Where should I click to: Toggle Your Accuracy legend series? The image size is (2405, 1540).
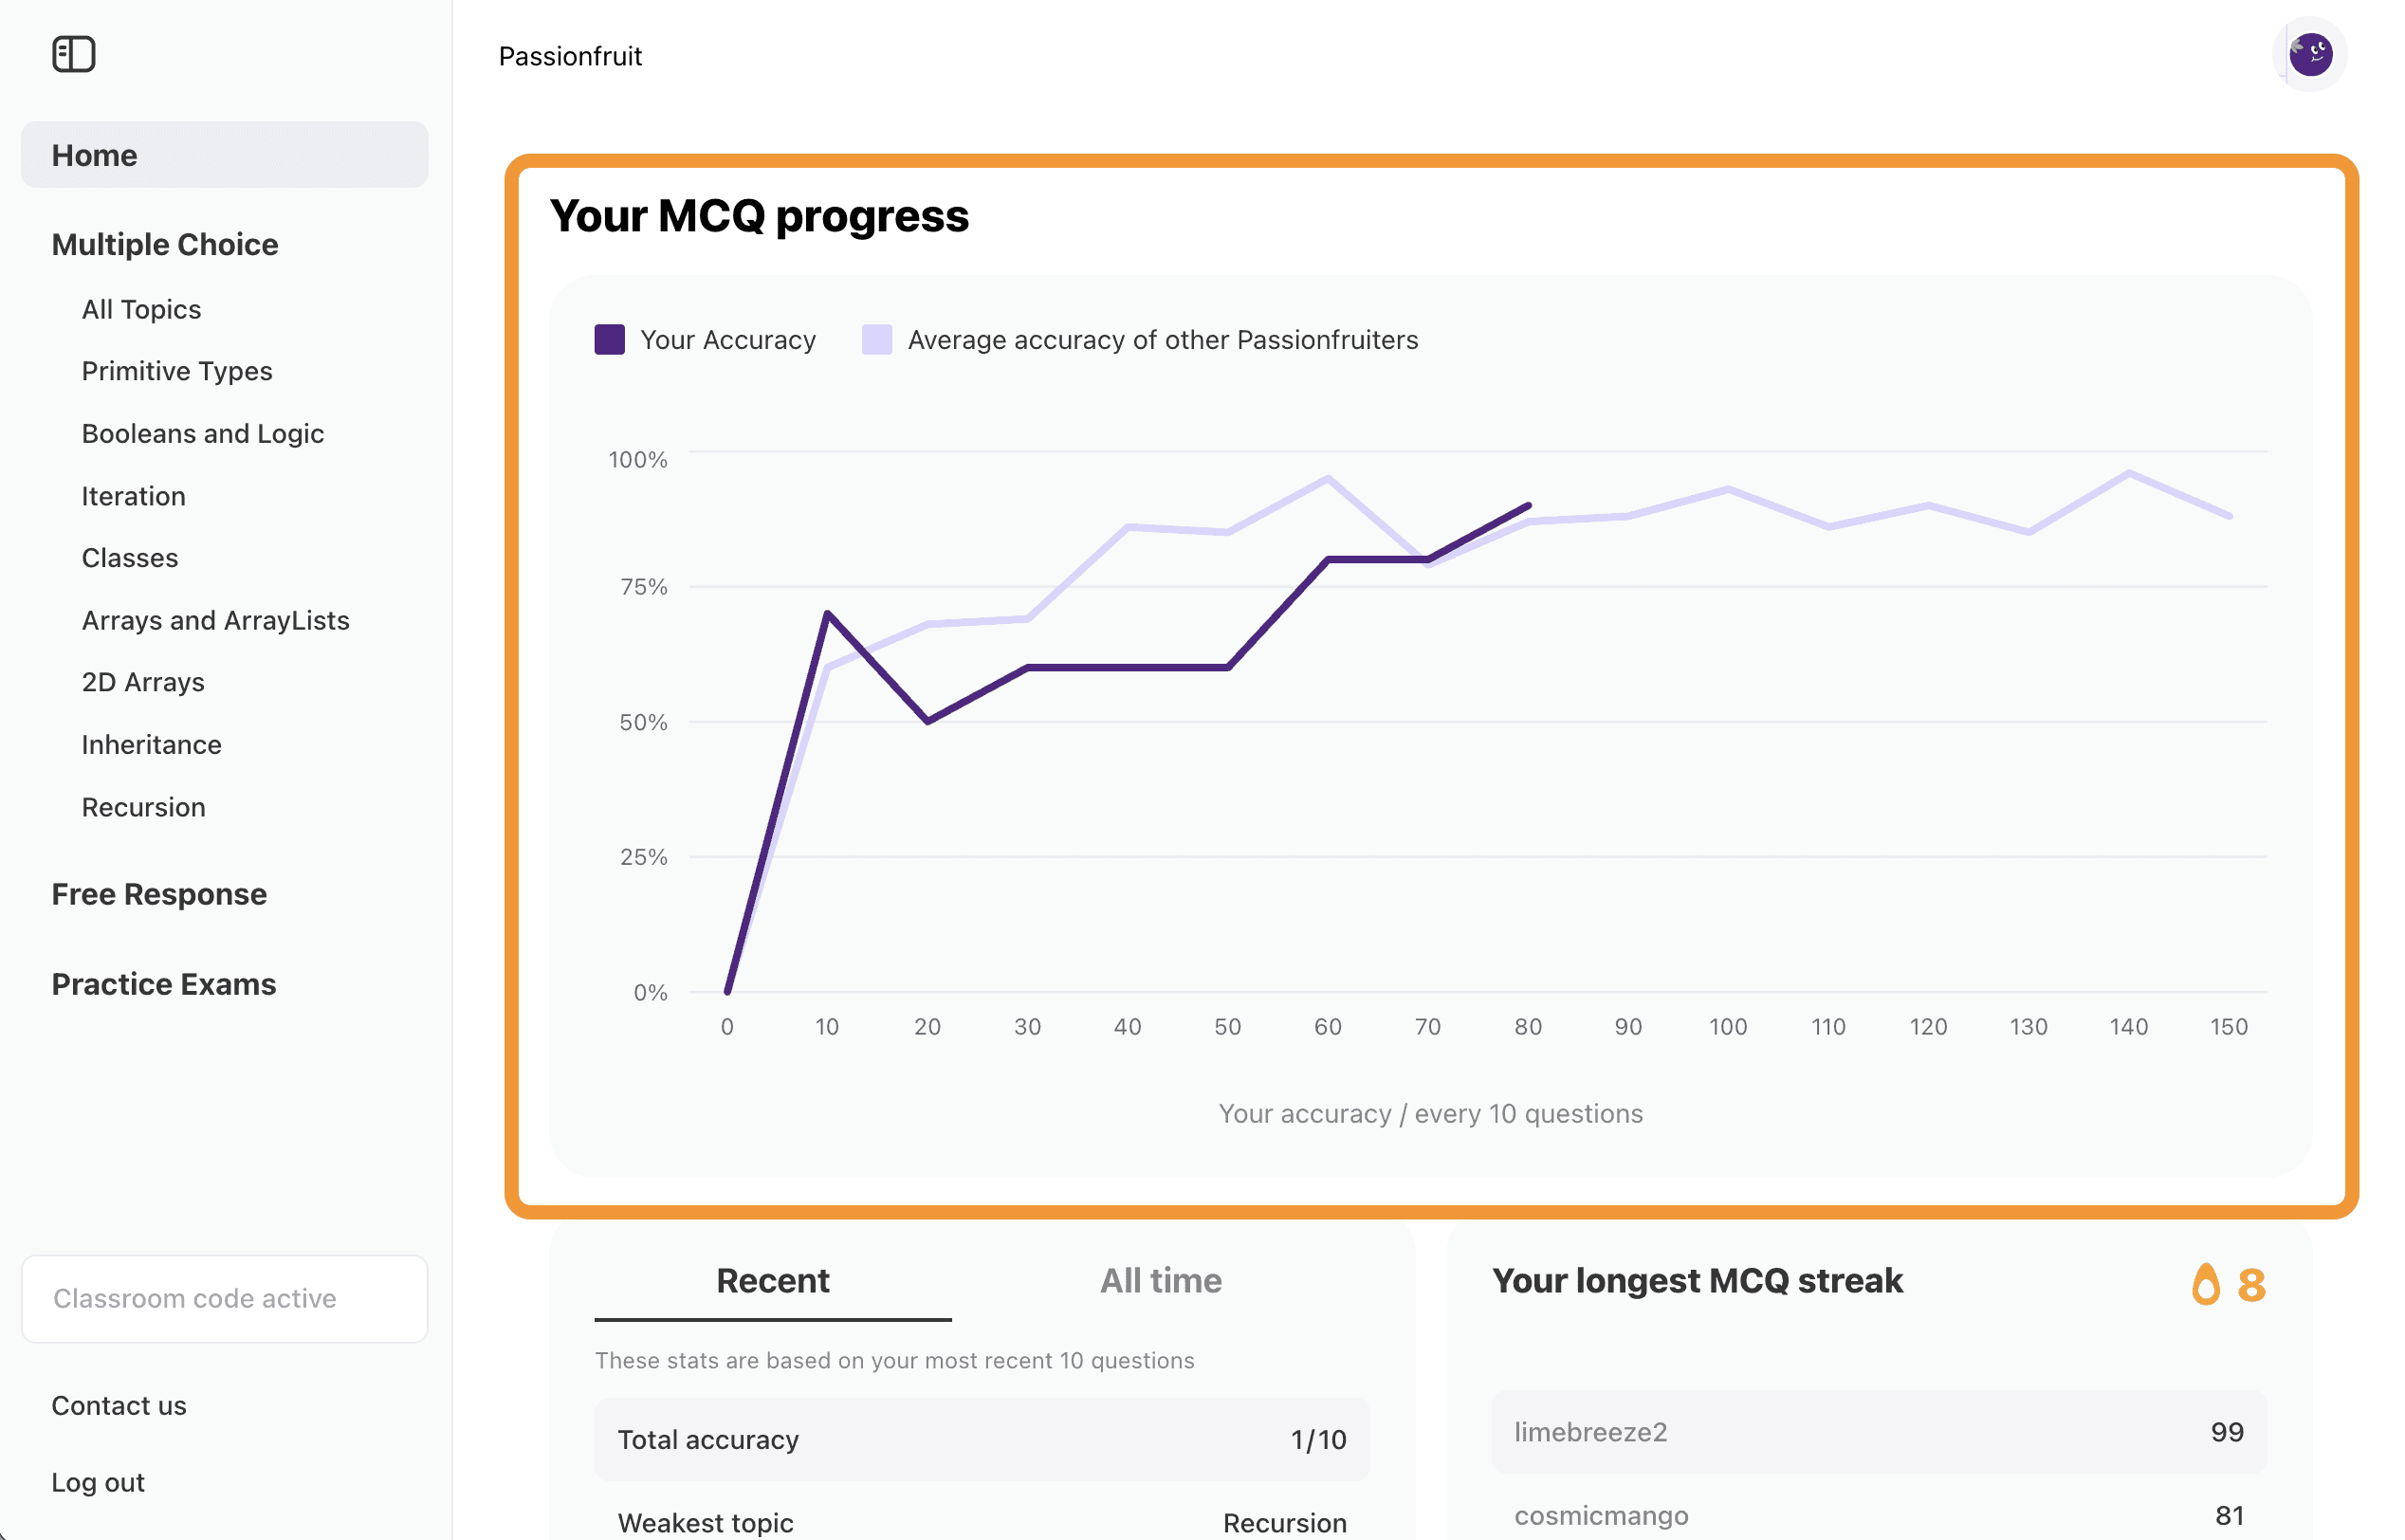(727, 340)
